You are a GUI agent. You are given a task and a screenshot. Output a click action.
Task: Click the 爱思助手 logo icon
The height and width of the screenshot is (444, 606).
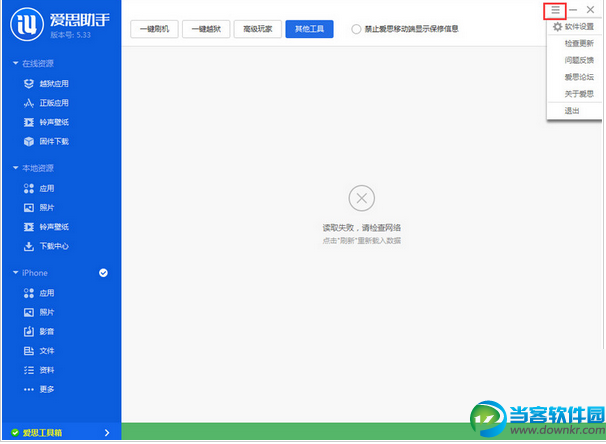coord(27,24)
